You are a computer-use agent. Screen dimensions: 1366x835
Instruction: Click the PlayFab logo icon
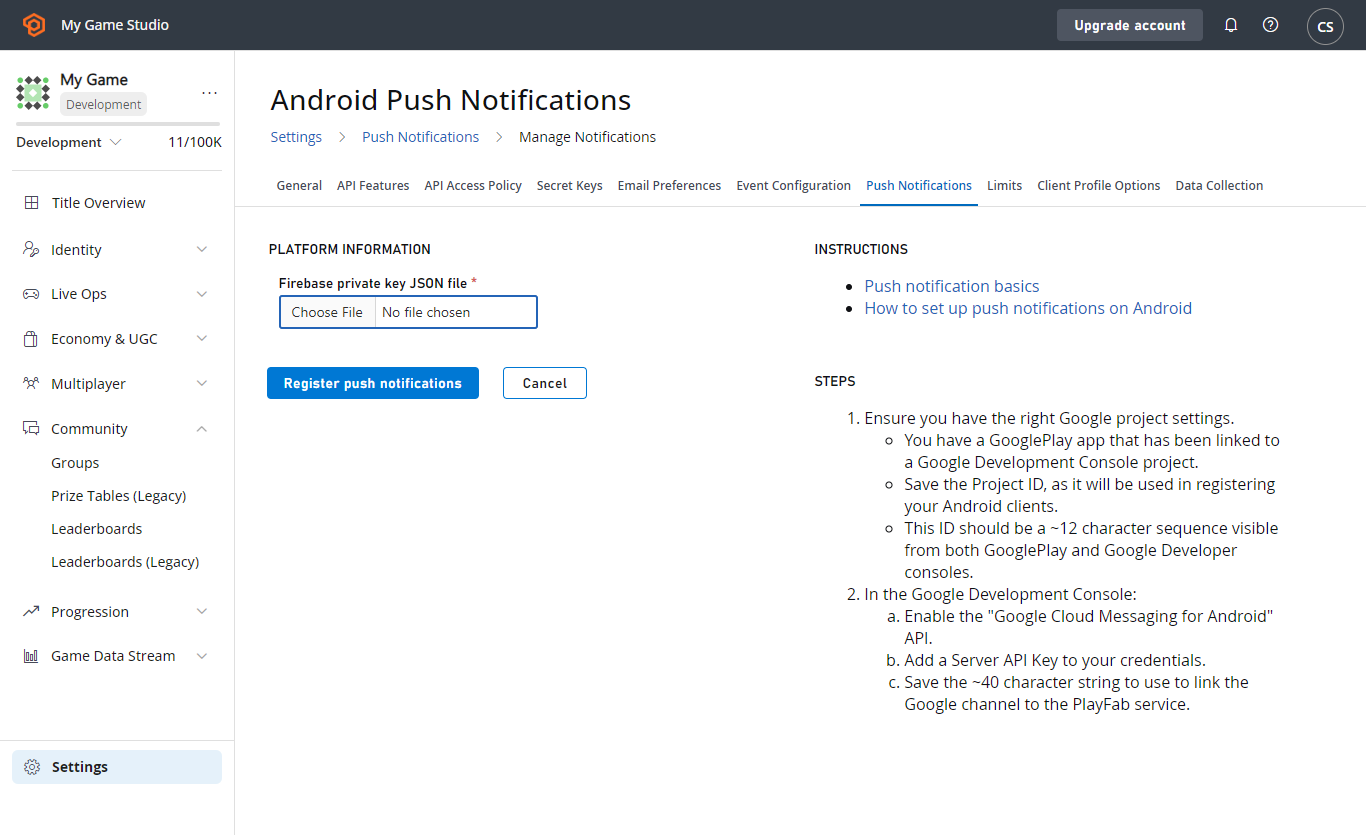click(x=34, y=25)
